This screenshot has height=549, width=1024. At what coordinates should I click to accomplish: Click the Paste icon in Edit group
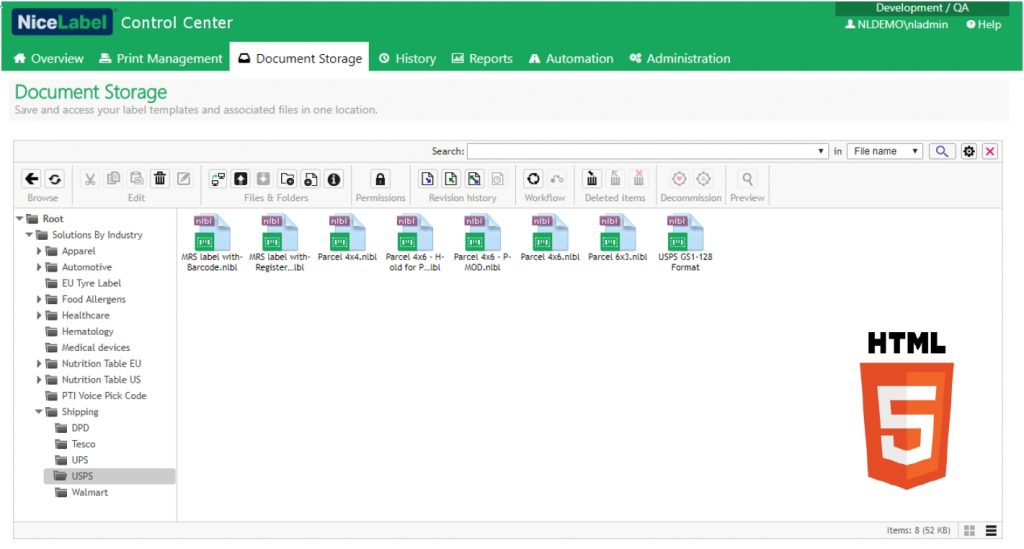click(136, 179)
